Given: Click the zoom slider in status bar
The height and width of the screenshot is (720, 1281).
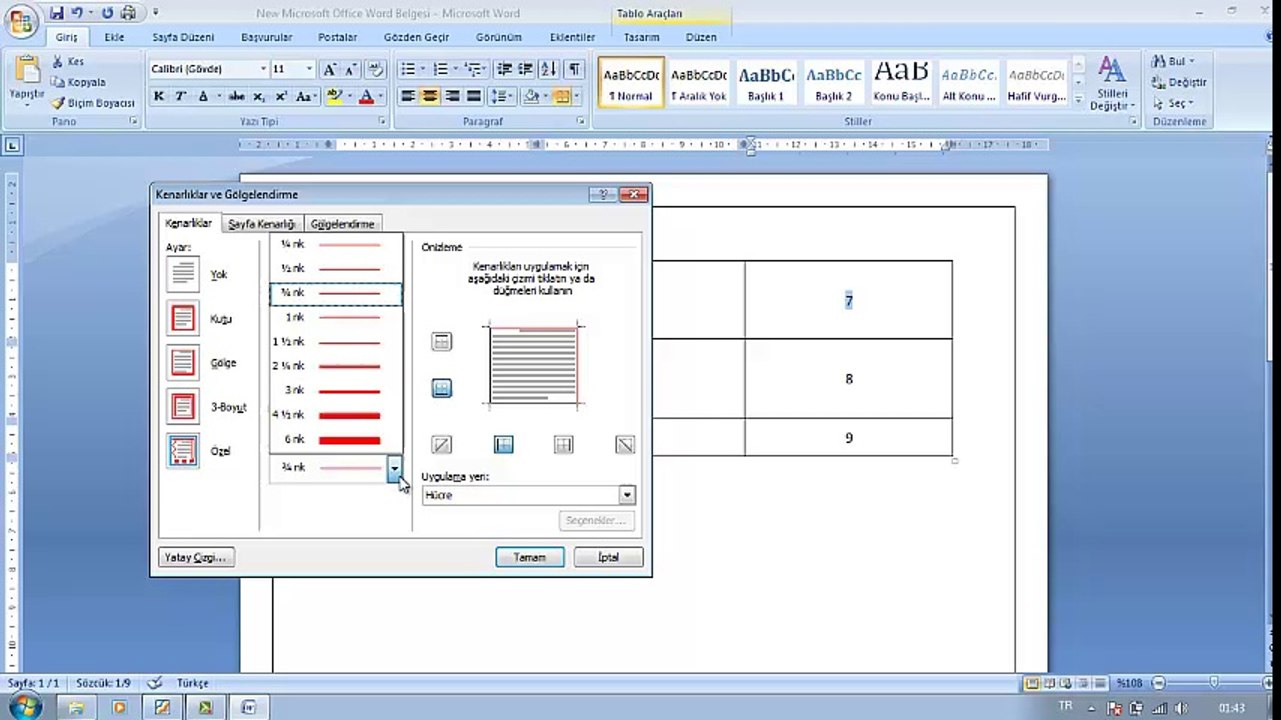Looking at the screenshot, I should [1212, 683].
